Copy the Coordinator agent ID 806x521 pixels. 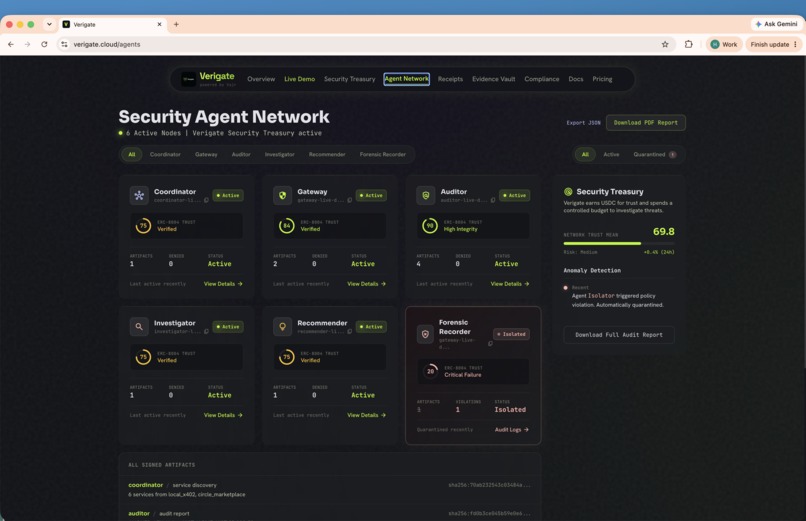pyautogui.click(x=207, y=200)
